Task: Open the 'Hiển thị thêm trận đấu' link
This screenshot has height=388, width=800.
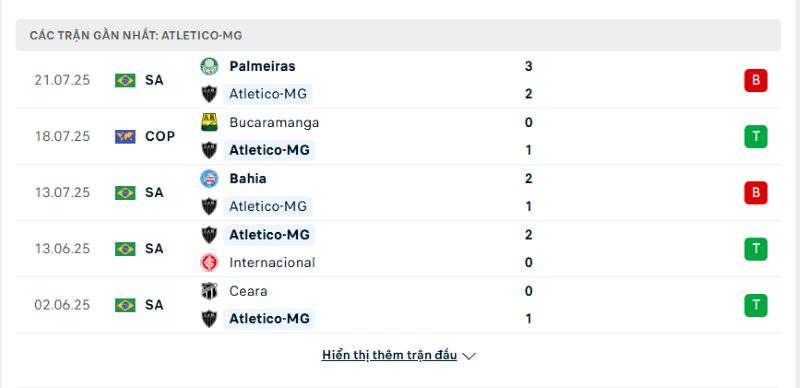Action: point(389,355)
